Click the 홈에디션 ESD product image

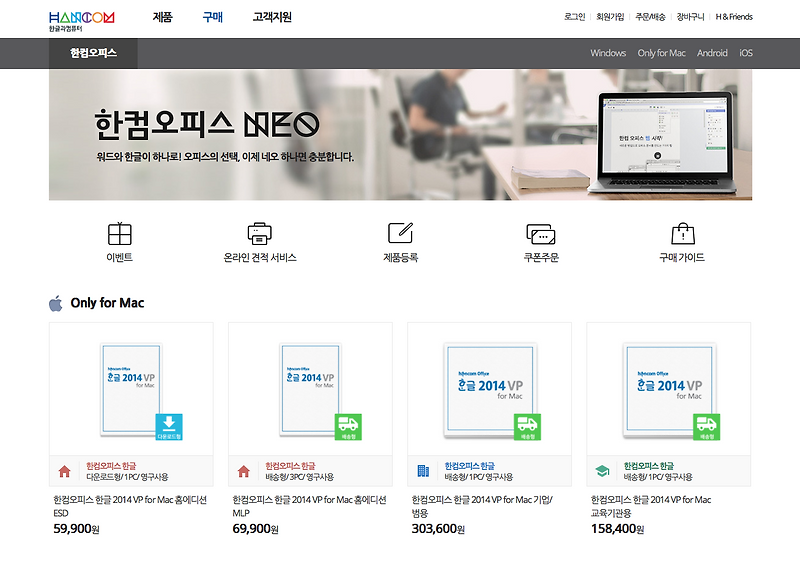click(x=131, y=389)
